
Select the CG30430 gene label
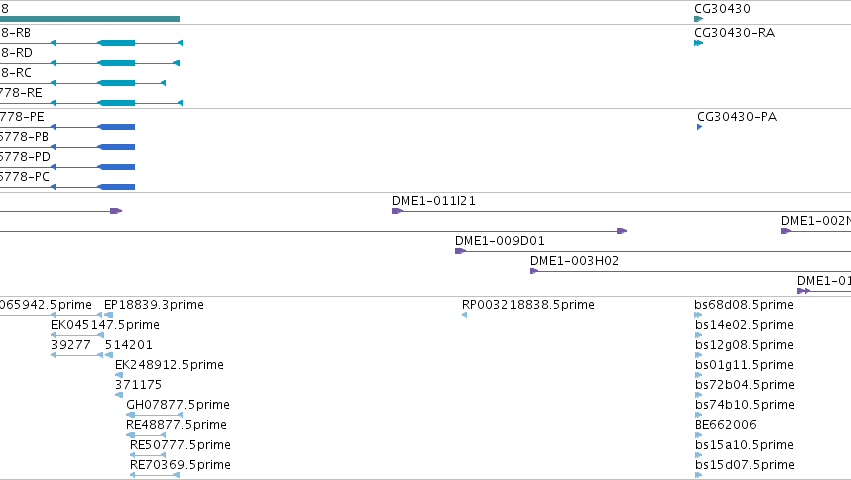pos(722,9)
